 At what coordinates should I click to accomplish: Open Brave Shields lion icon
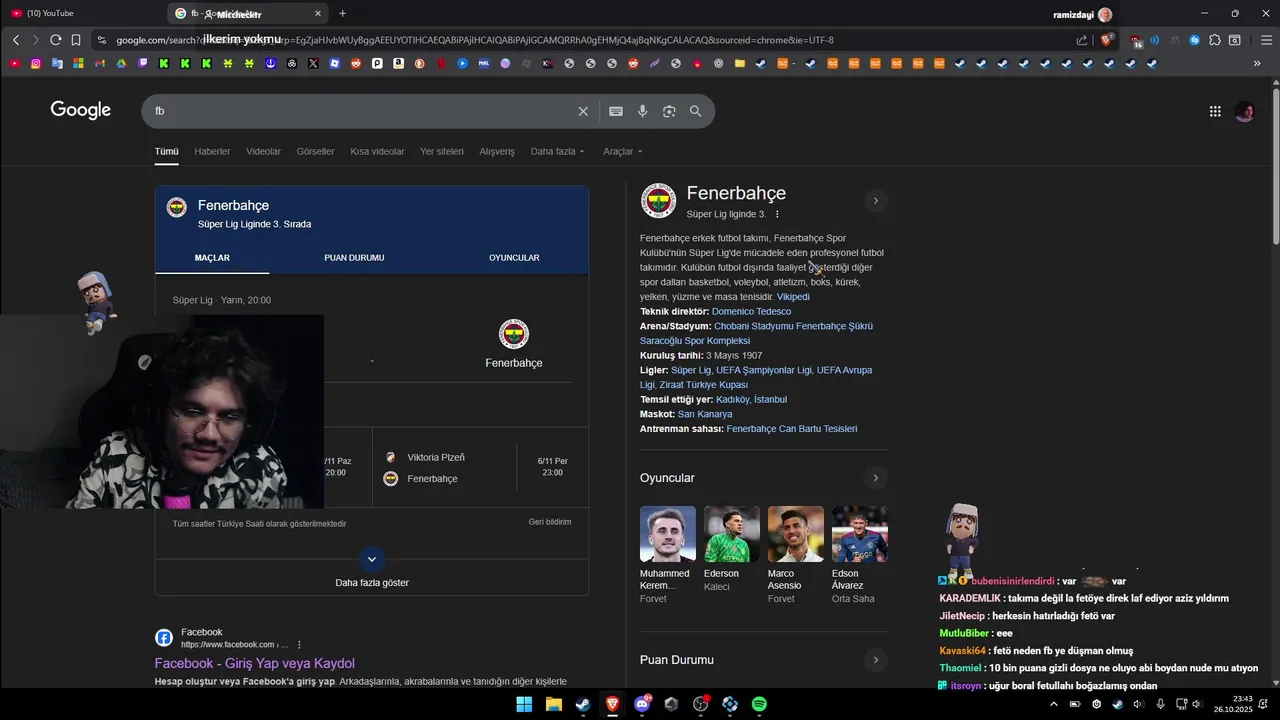click(1107, 40)
